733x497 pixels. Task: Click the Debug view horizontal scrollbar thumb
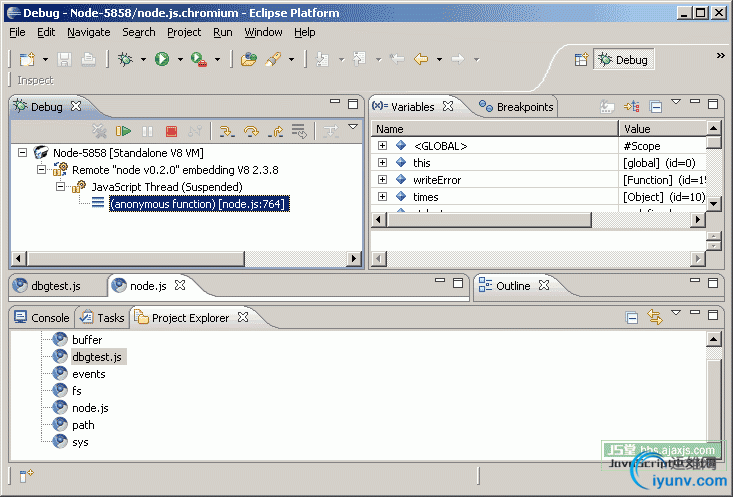click(x=136, y=258)
